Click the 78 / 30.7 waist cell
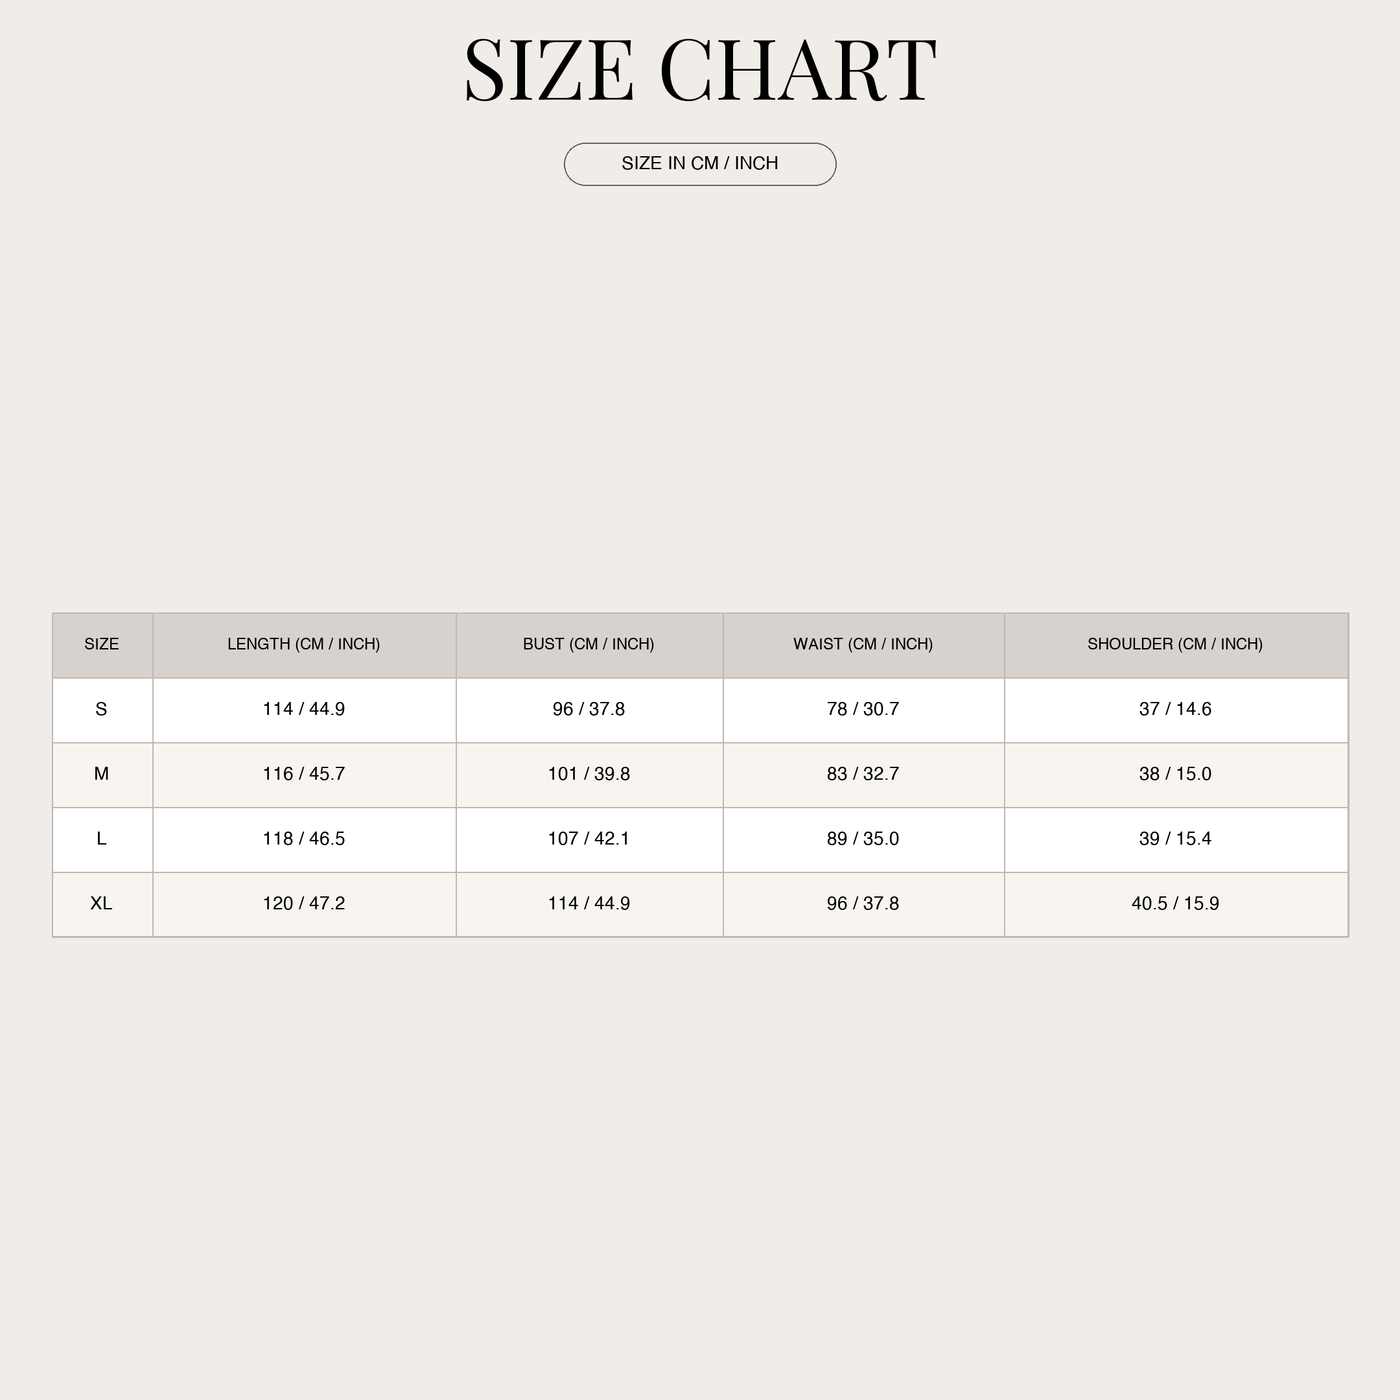1400x1400 pixels. [x=863, y=710]
